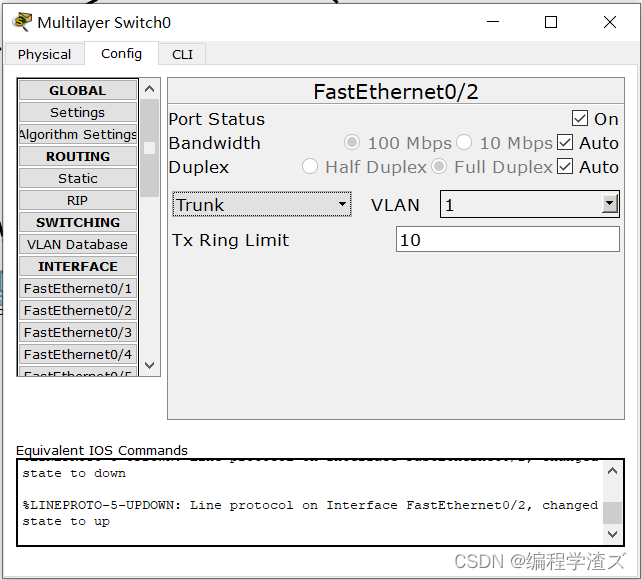Open Algorithm Settings in the sidebar
The image size is (642, 580).
pyautogui.click(x=77, y=135)
